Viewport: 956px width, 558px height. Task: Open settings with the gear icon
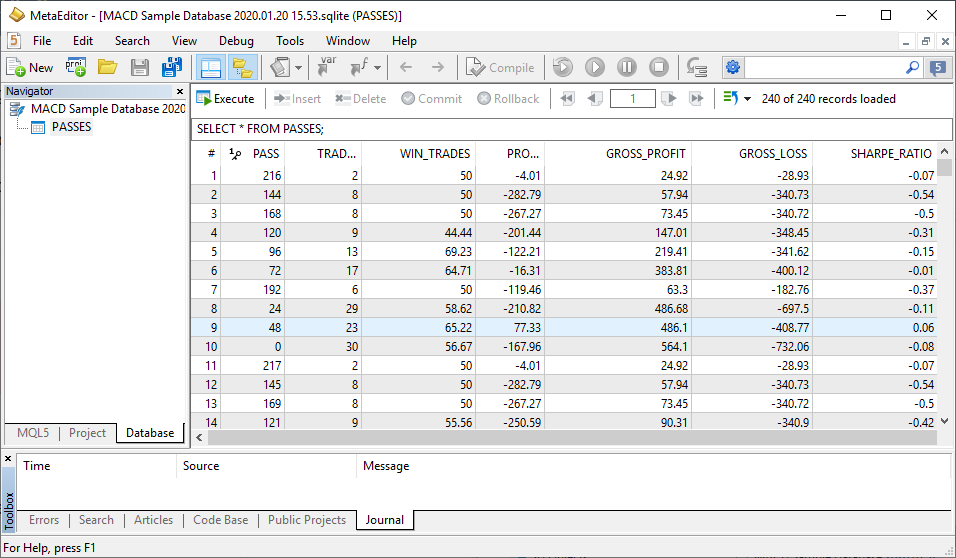coord(733,67)
